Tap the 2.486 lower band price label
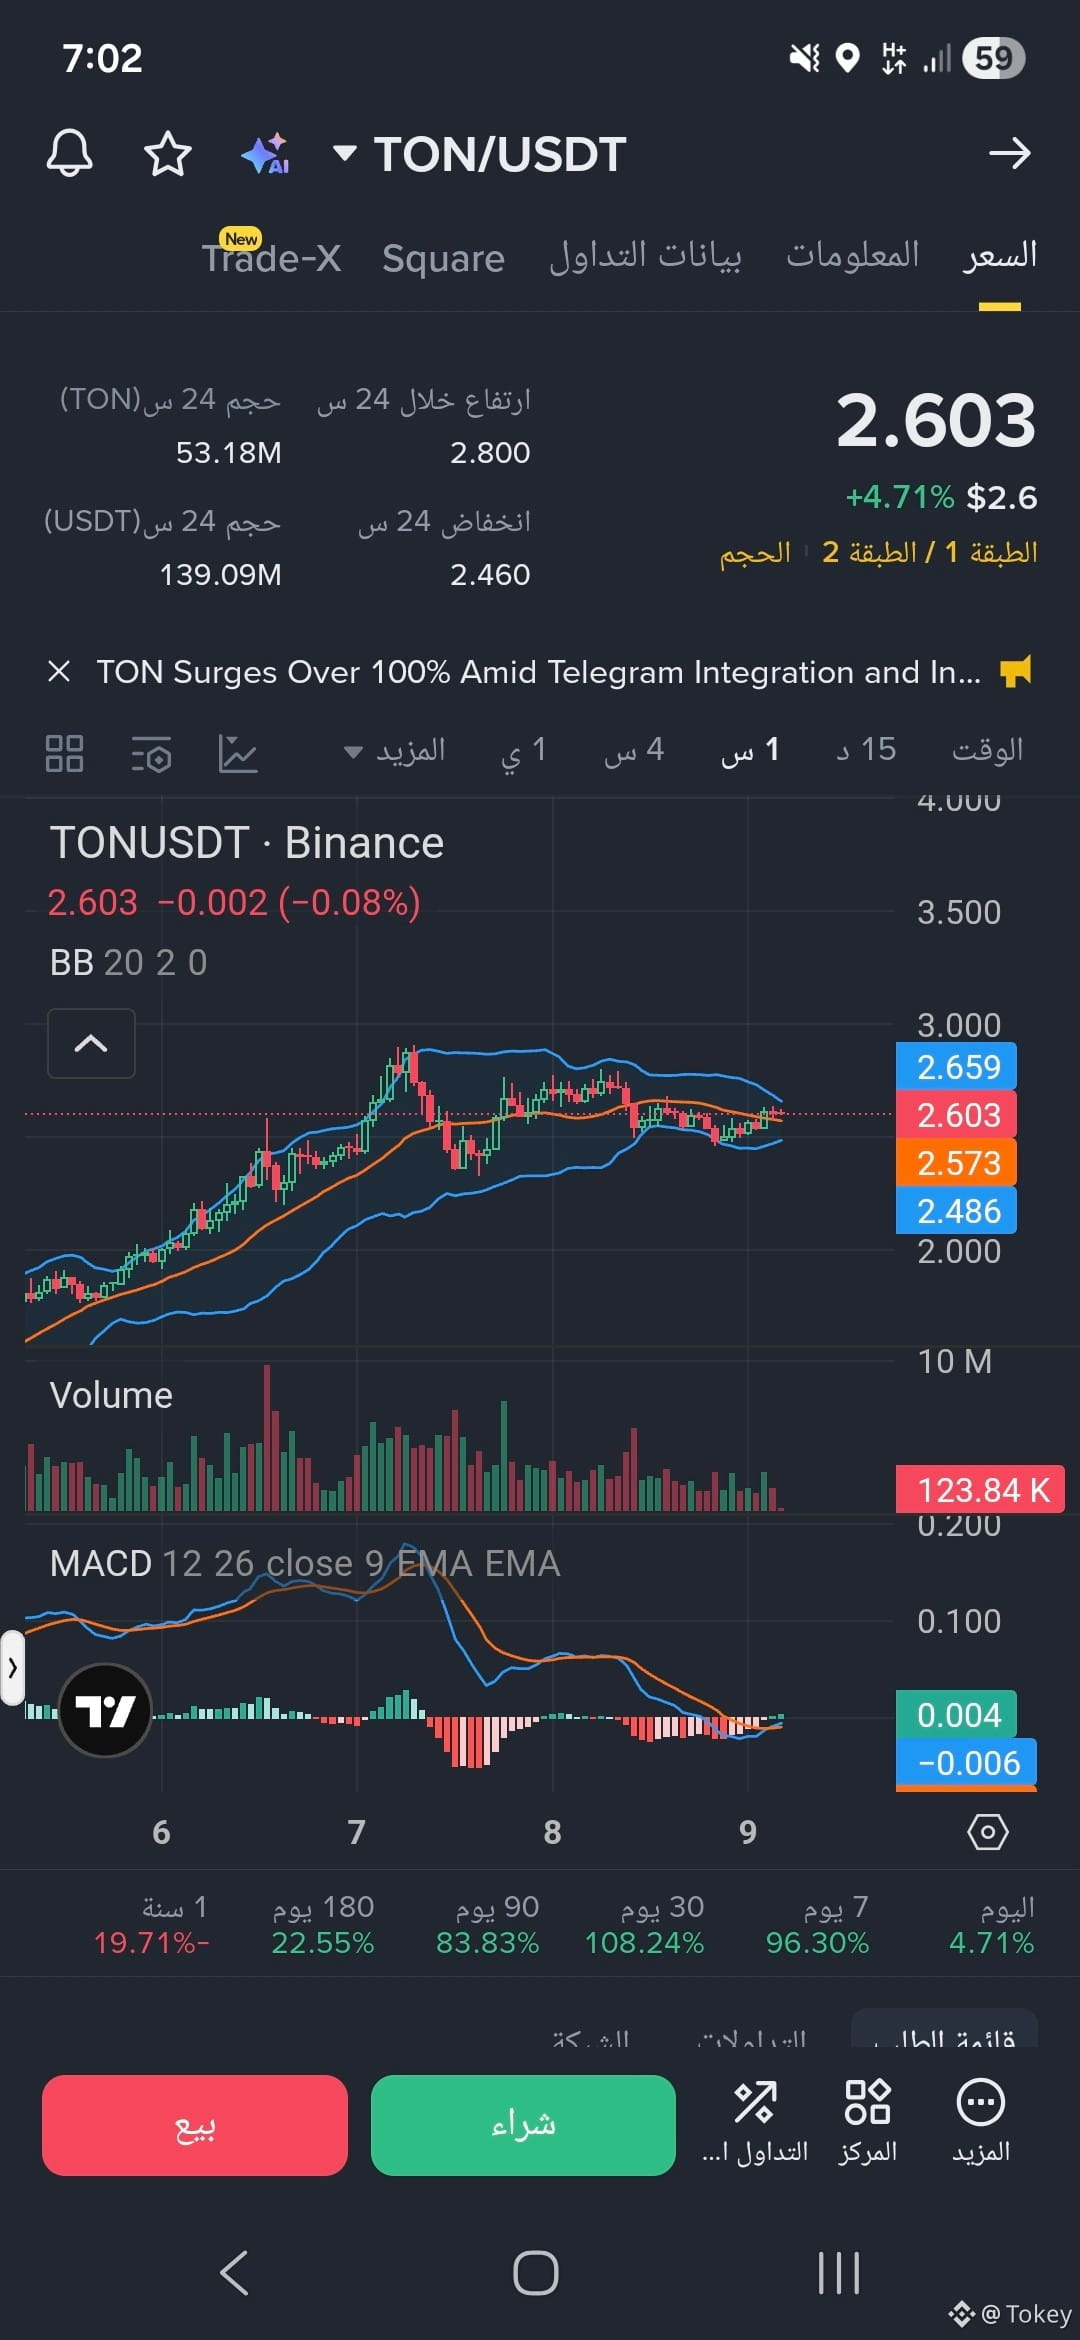 point(957,1211)
